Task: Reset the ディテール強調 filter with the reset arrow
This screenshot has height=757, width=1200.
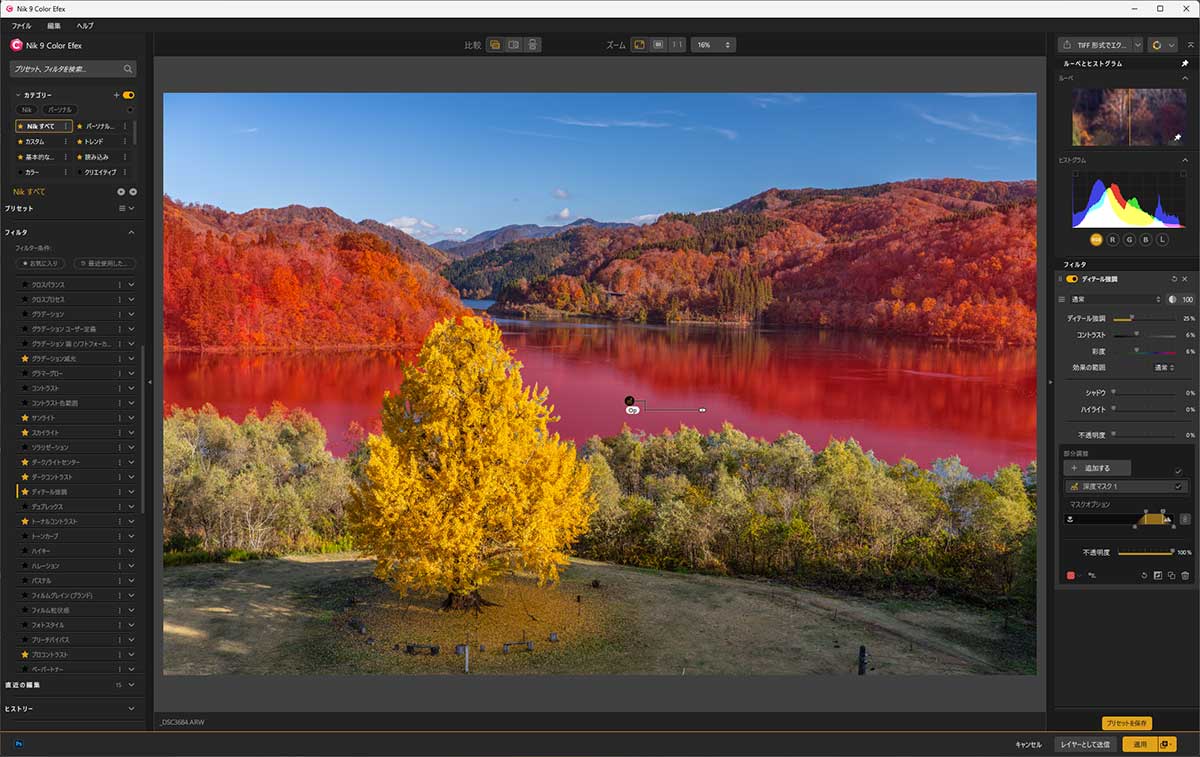Action: (x=1174, y=279)
